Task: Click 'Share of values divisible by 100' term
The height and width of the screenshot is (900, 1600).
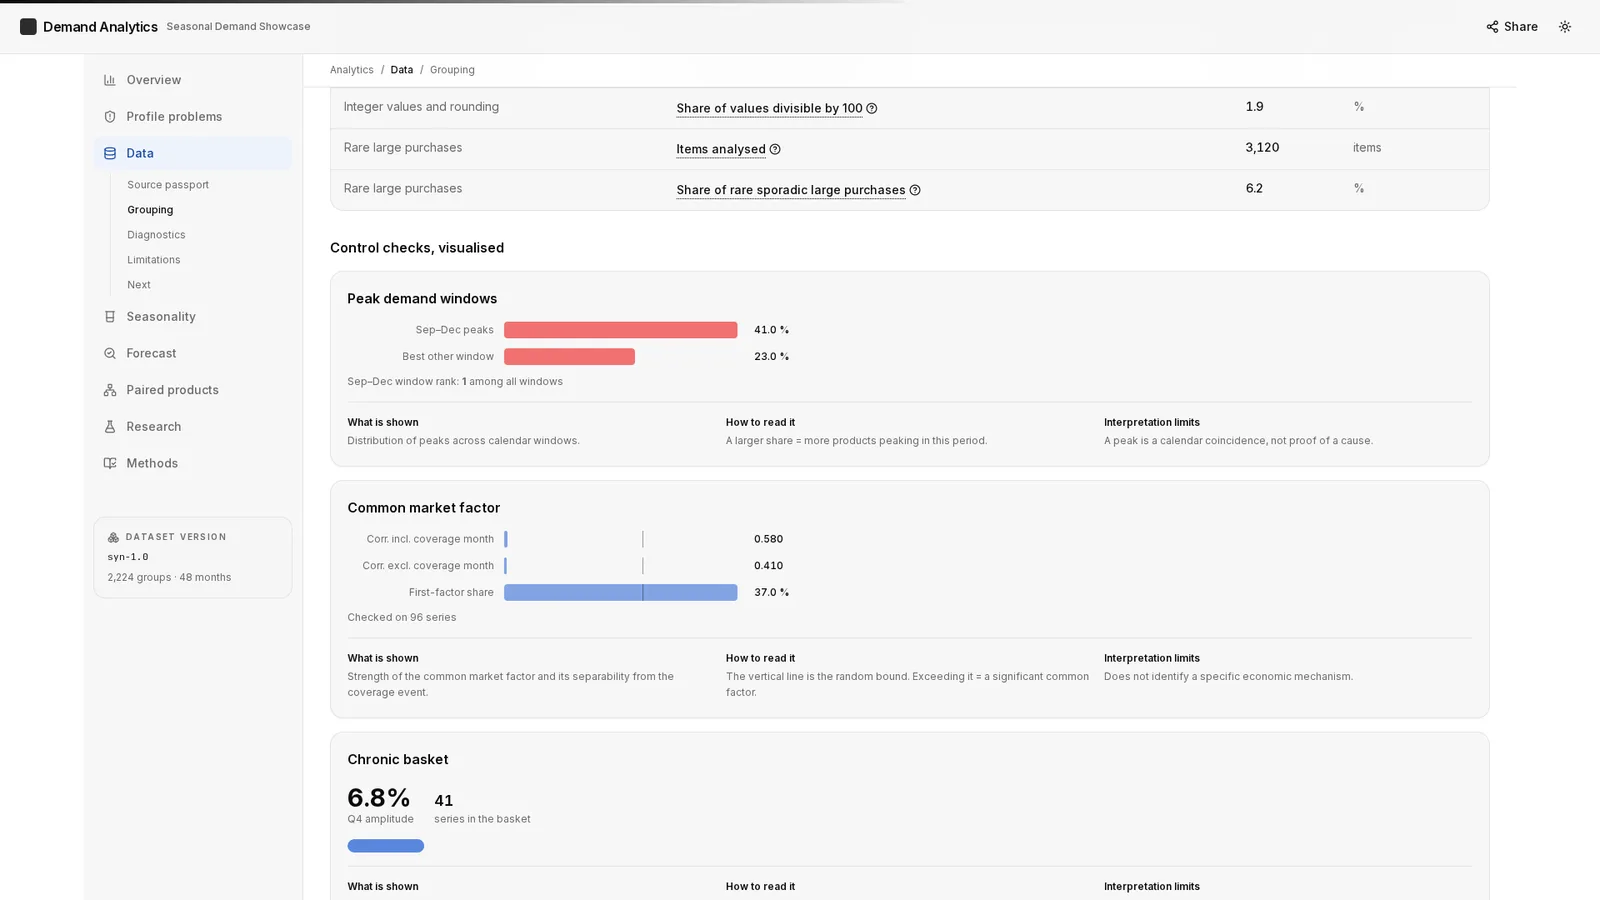Action: [769, 108]
